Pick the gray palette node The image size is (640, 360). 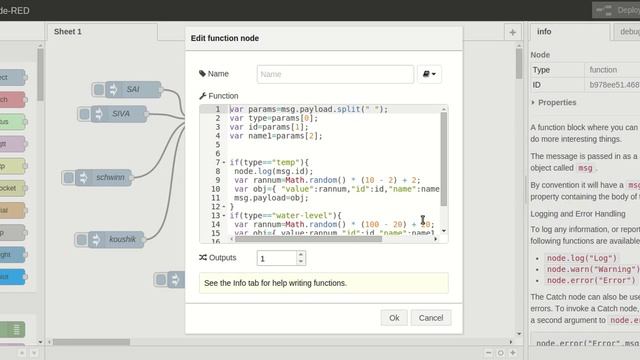[x=12, y=233]
